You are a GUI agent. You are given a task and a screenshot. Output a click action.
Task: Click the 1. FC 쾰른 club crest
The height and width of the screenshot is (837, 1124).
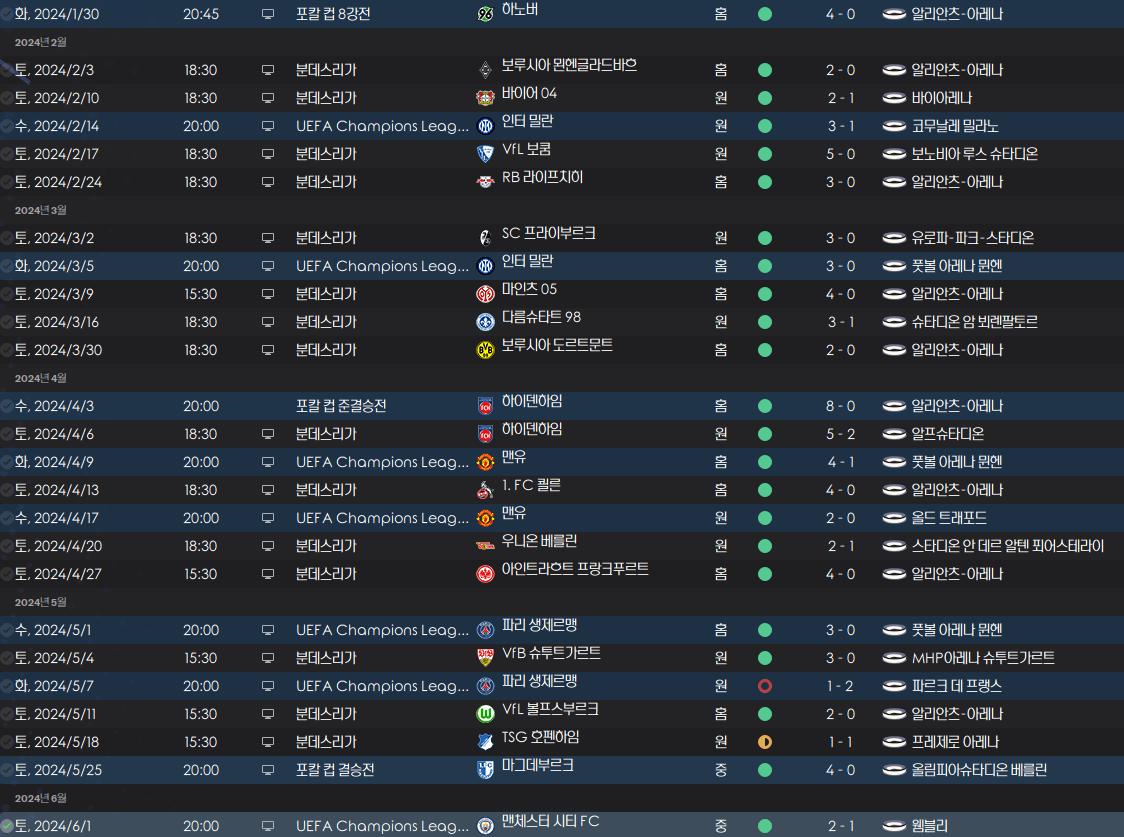[x=485, y=489]
